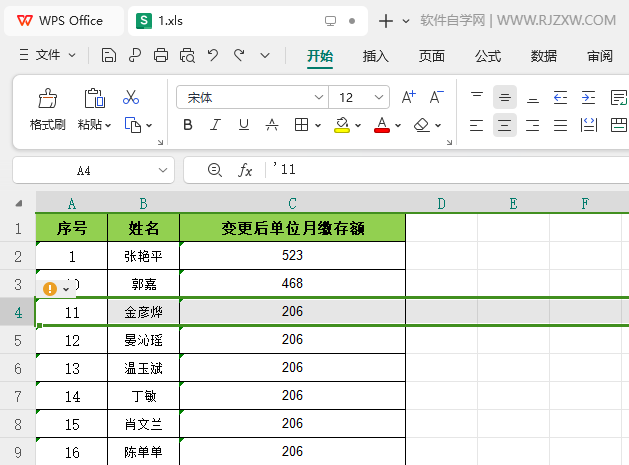This screenshot has width=629, height=465.
Task: Toggle Bold formatting
Action: point(187,125)
